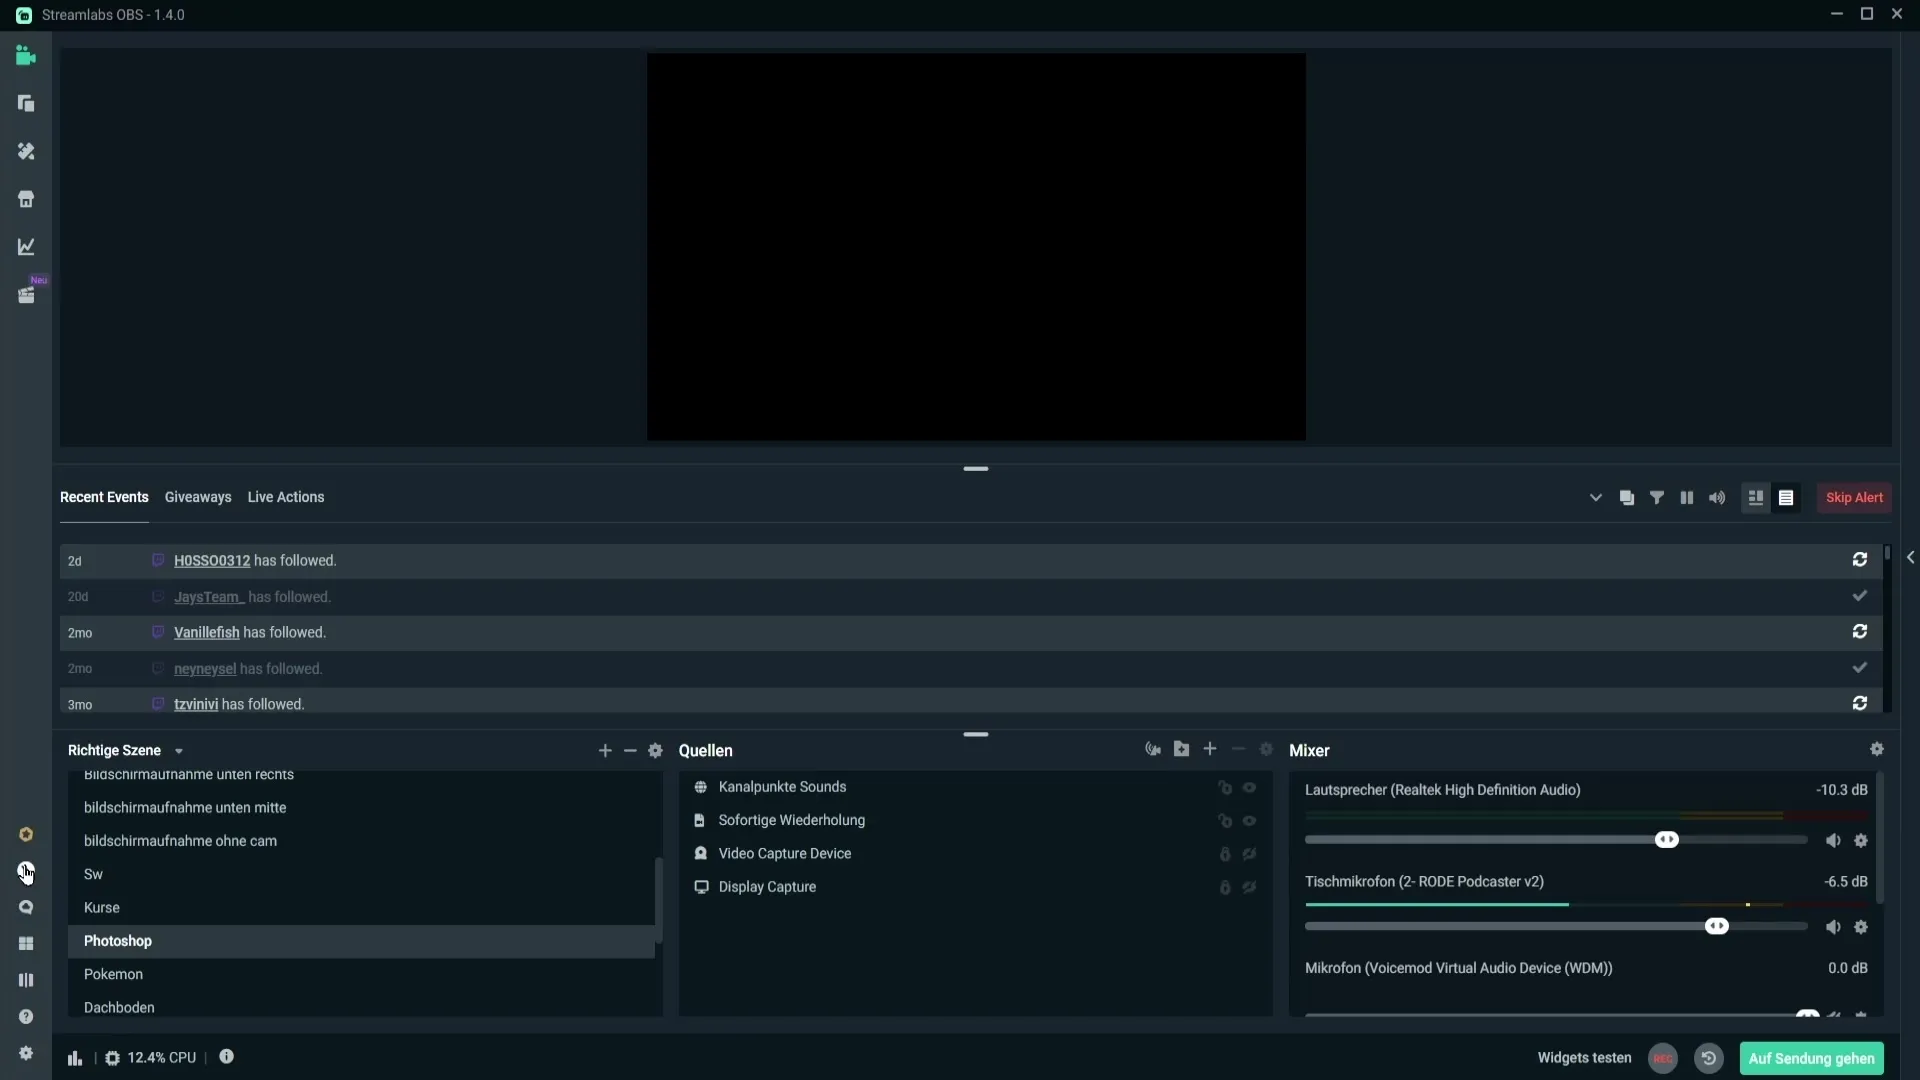Open the four-square grid icon in sidebar

click(26, 944)
